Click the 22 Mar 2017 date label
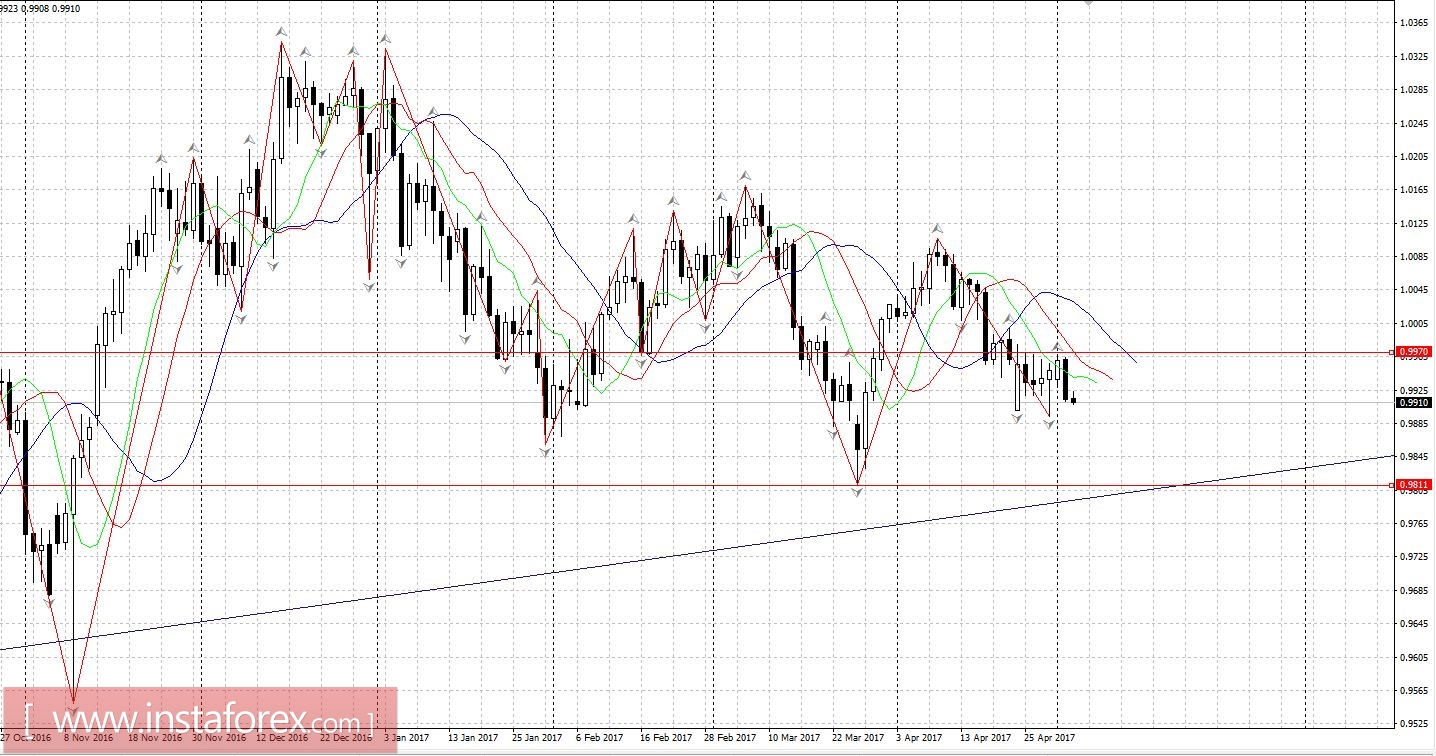 [x=858, y=738]
